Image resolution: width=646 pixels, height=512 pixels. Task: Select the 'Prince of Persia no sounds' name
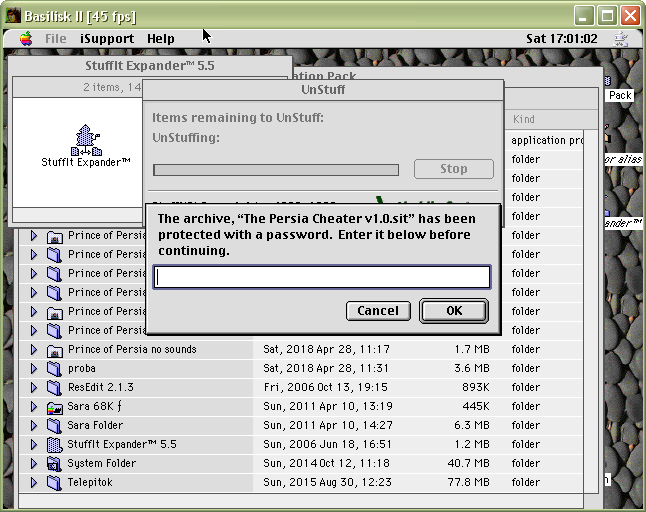point(132,349)
